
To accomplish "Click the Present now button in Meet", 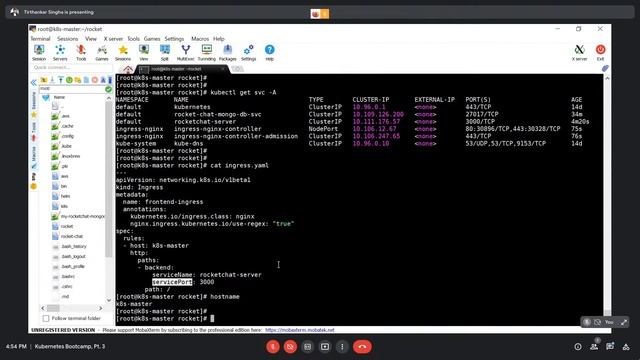I will (x=325, y=347).
